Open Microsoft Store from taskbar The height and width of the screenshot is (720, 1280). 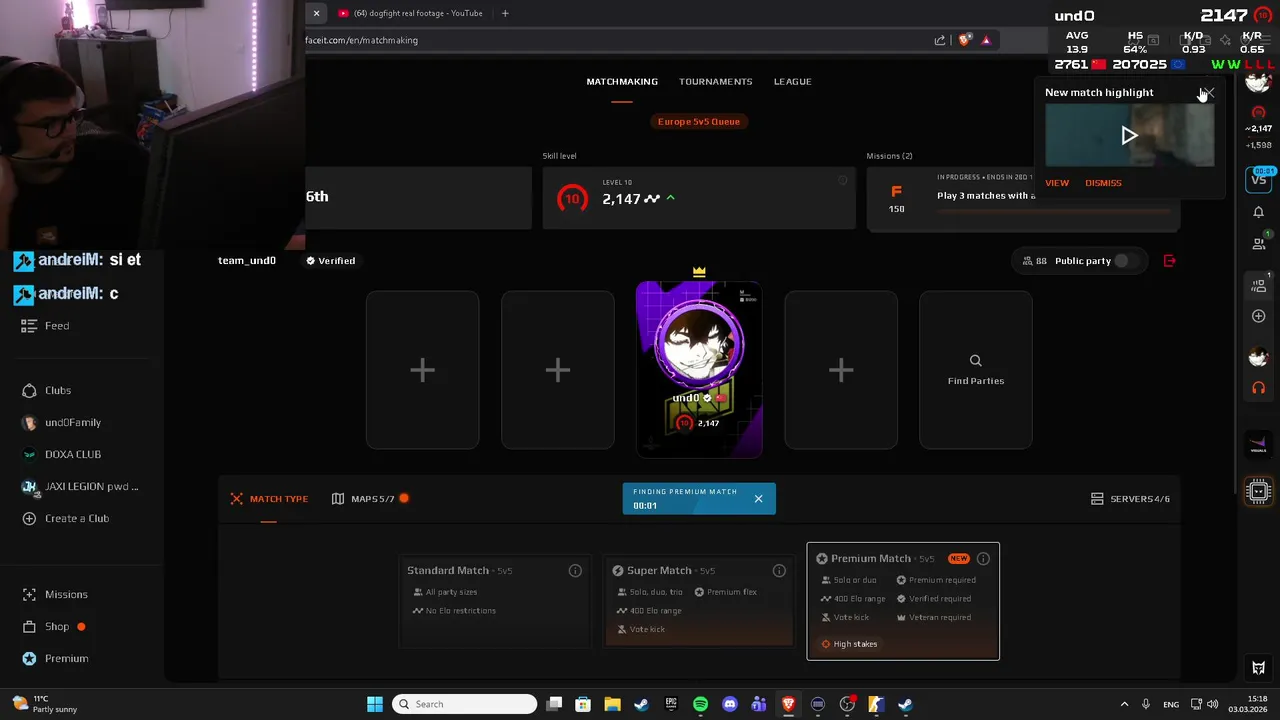[x=583, y=704]
